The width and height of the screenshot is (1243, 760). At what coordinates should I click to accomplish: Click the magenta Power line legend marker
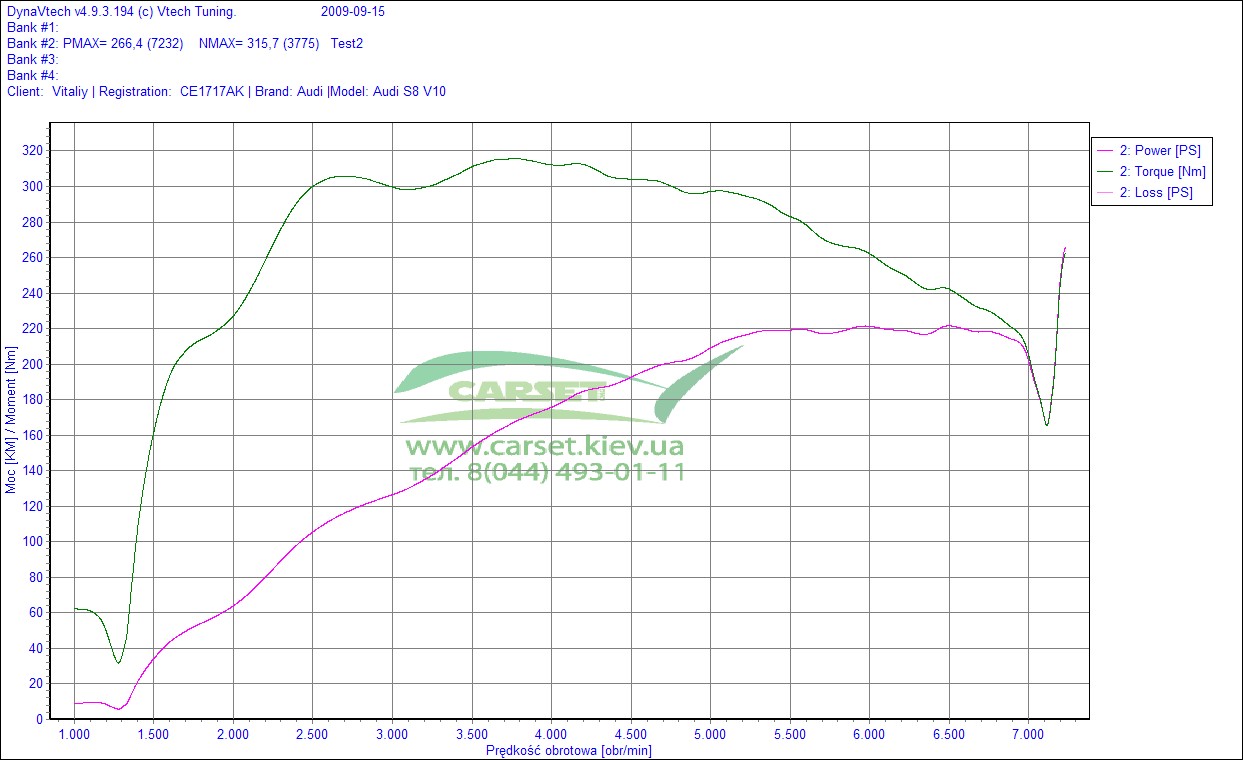pos(1105,151)
